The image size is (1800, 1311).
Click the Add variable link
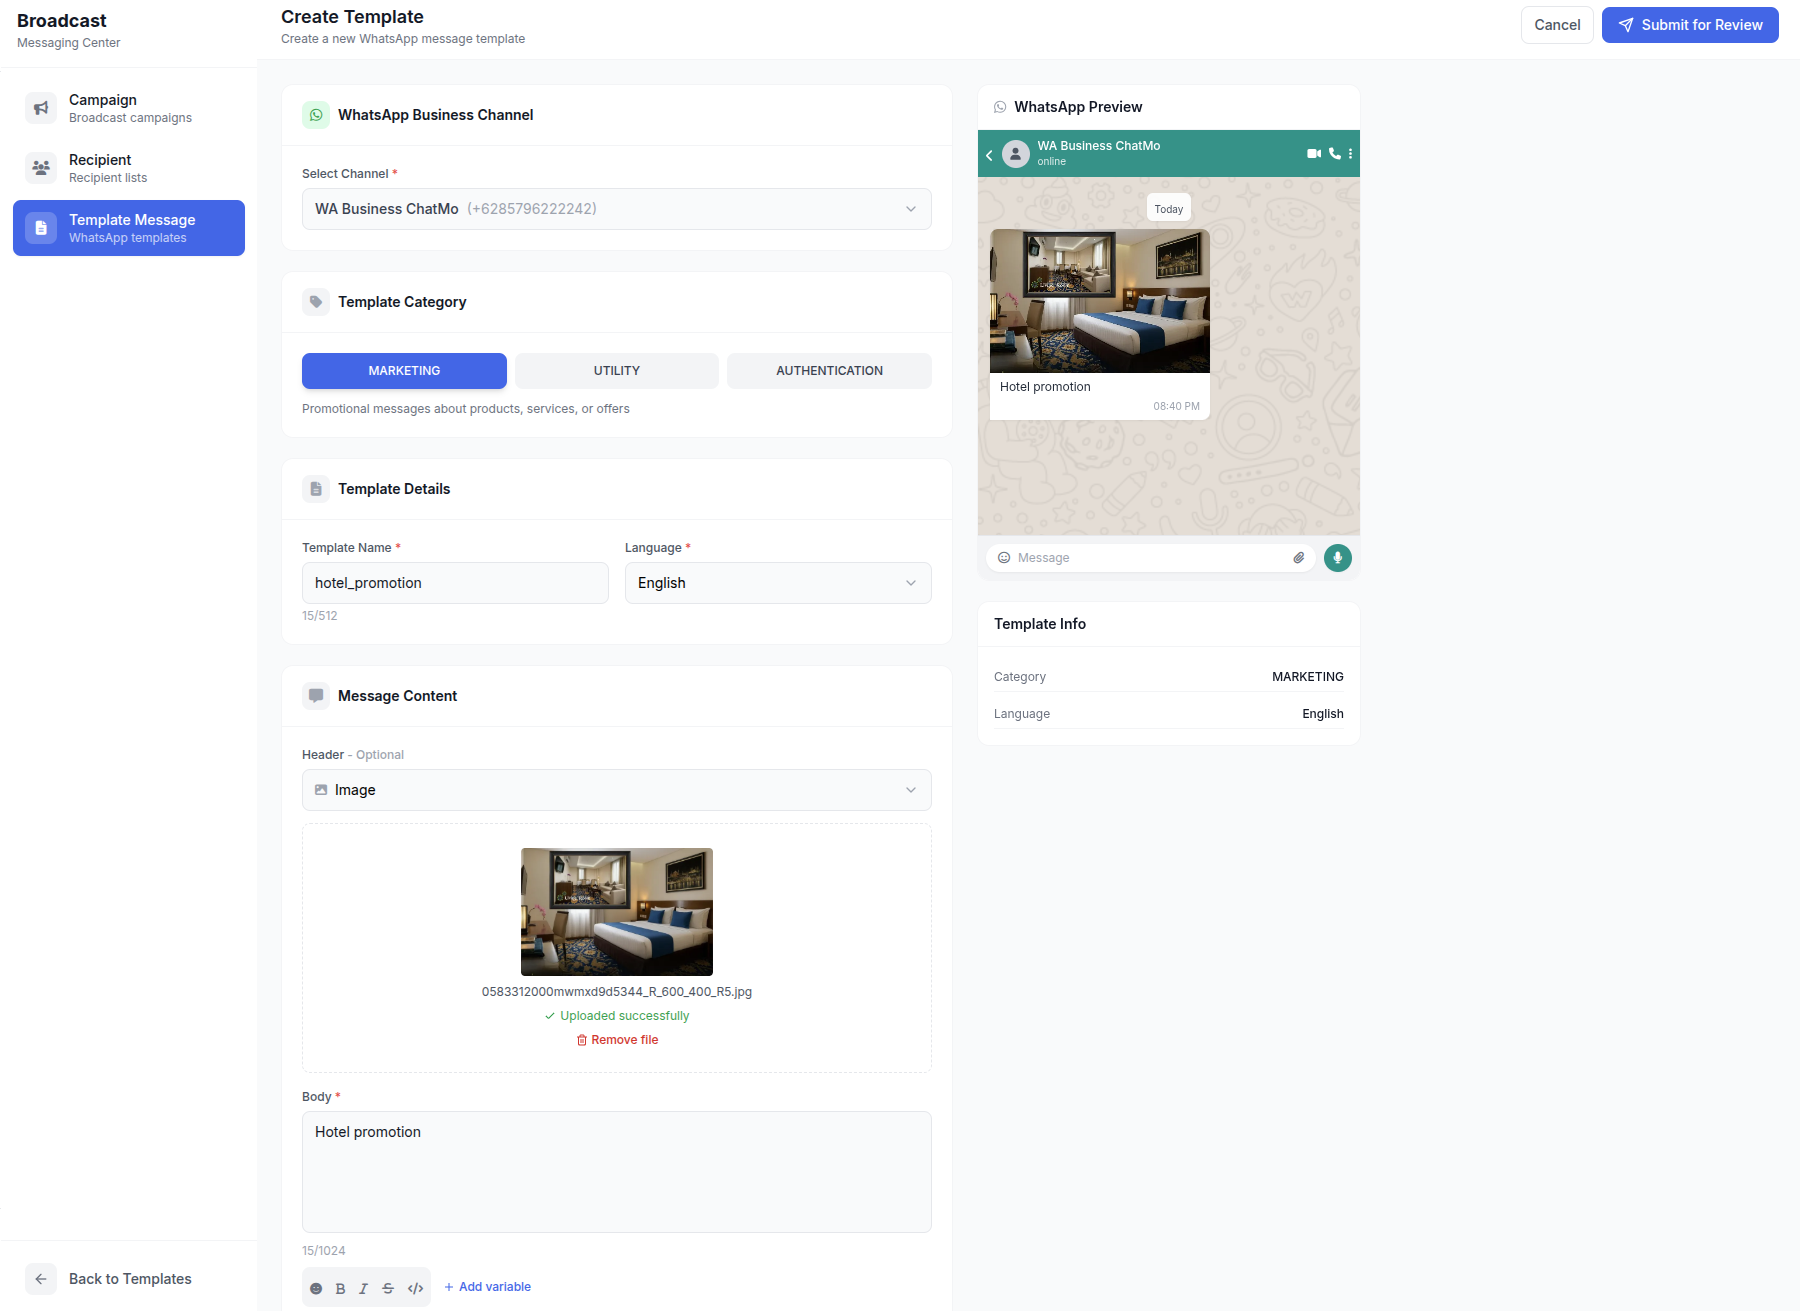[x=487, y=1287]
